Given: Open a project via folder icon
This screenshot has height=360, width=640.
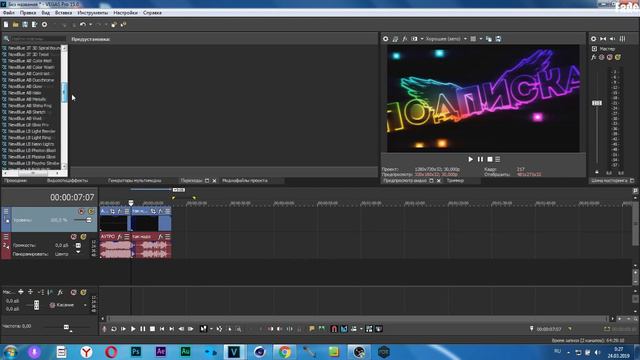Looking at the screenshot, I should (16, 25).
